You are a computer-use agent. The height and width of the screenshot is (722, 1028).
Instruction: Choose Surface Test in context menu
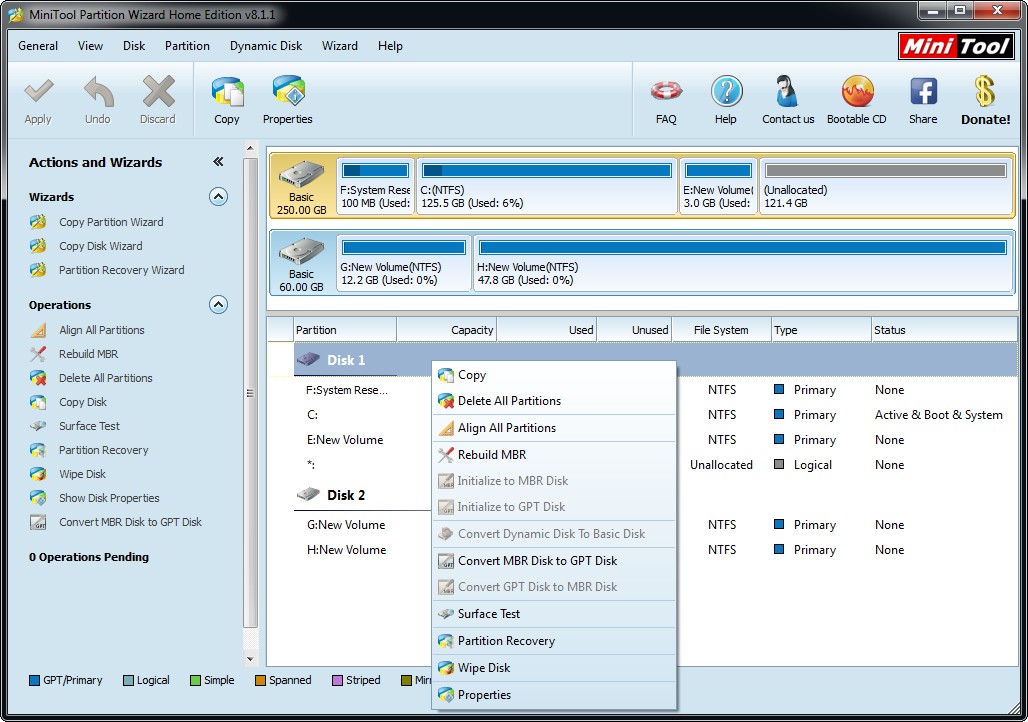coord(554,614)
